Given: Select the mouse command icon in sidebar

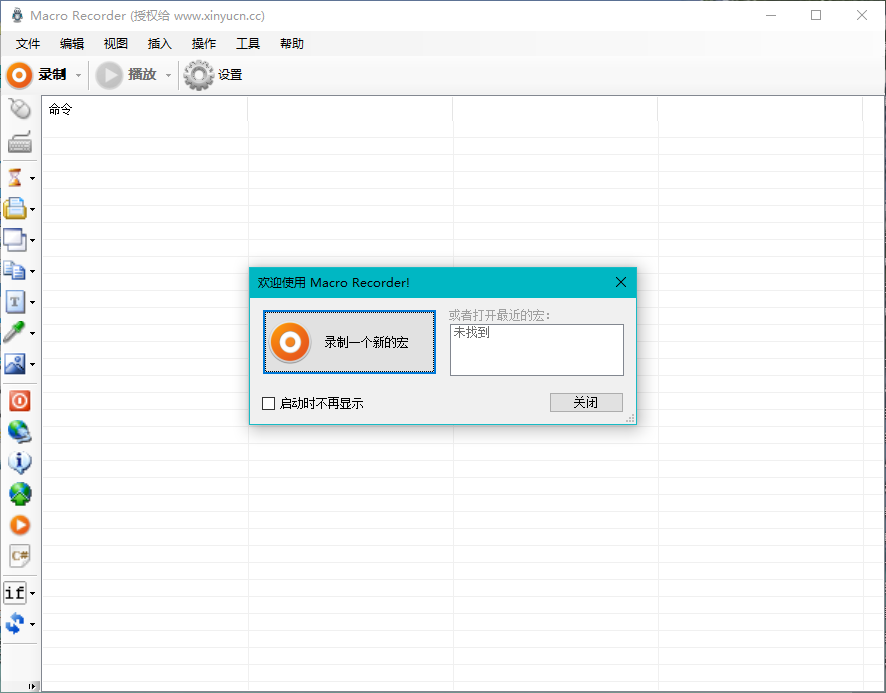Looking at the screenshot, I should [20, 109].
